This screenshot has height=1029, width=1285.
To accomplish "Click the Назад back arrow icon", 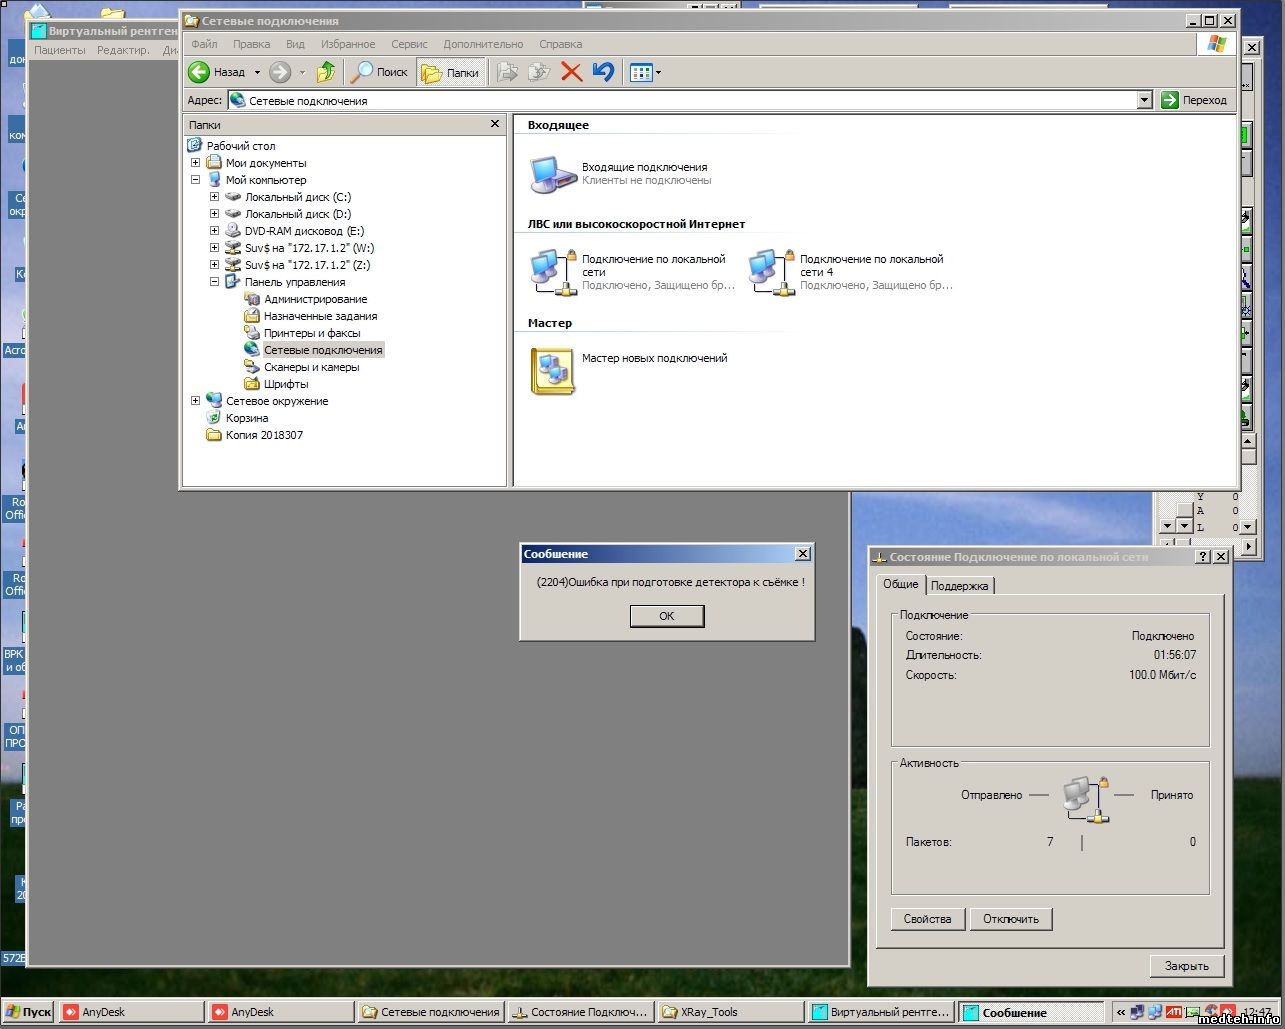I will (200, 72).
